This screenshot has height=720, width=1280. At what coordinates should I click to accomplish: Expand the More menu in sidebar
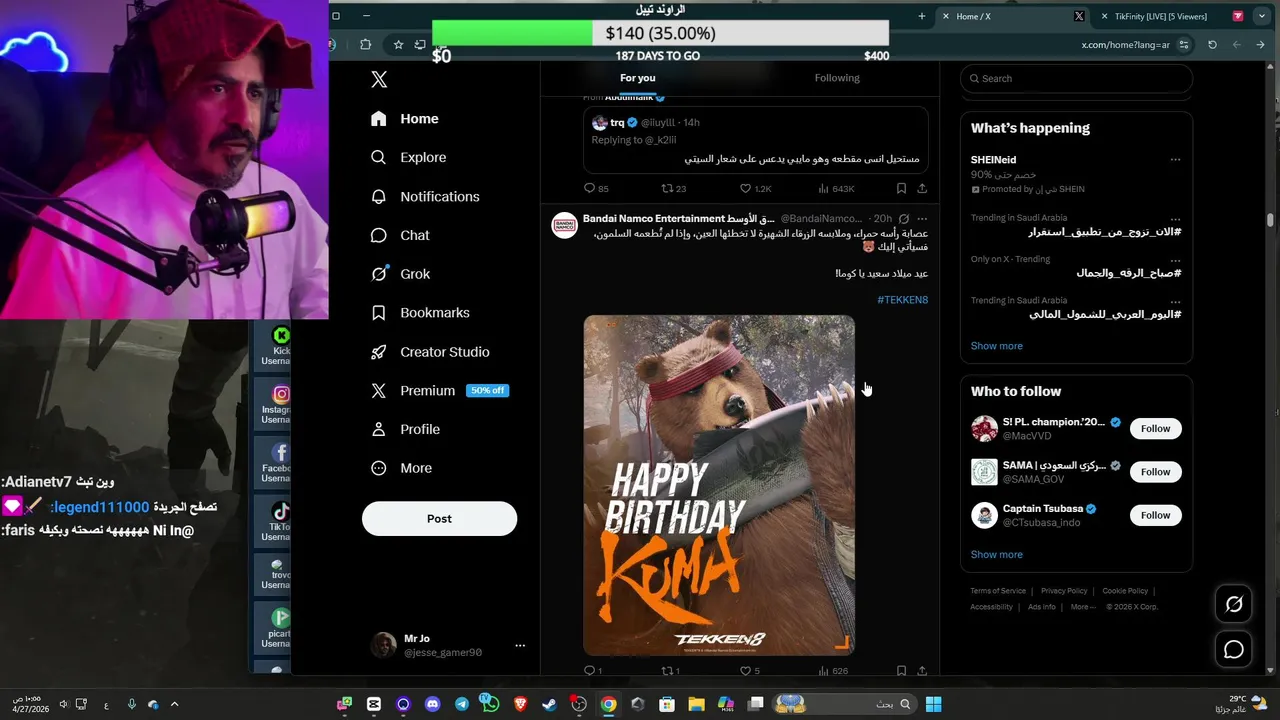click(x=401, y=469)
